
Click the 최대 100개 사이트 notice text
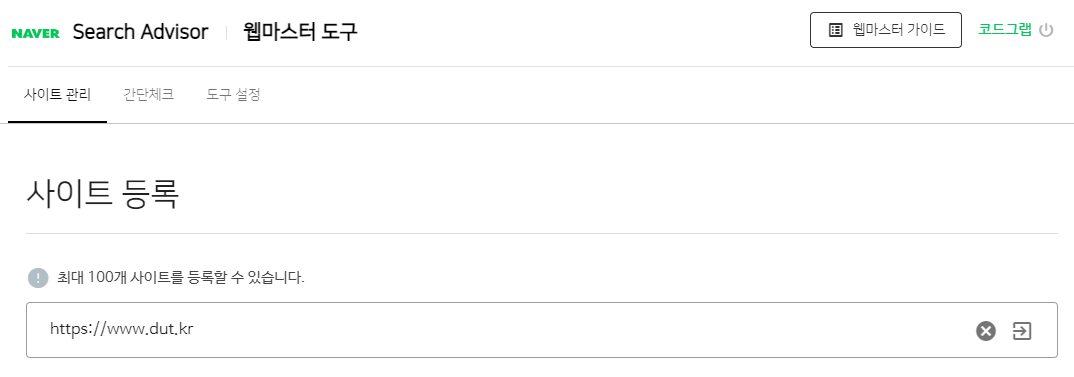(181, 278)
